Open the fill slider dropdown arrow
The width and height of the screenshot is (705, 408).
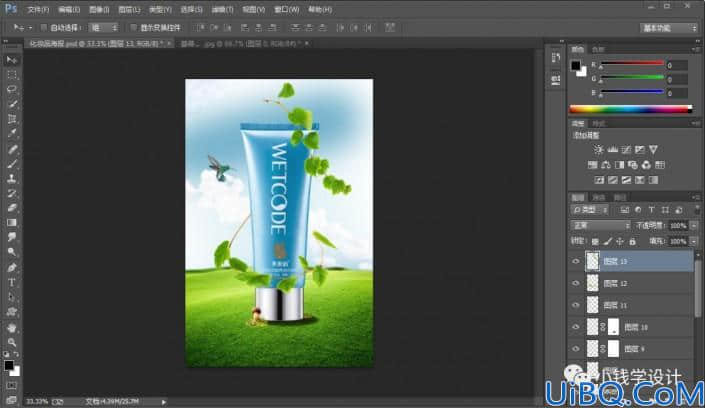[x=694, y=242]
